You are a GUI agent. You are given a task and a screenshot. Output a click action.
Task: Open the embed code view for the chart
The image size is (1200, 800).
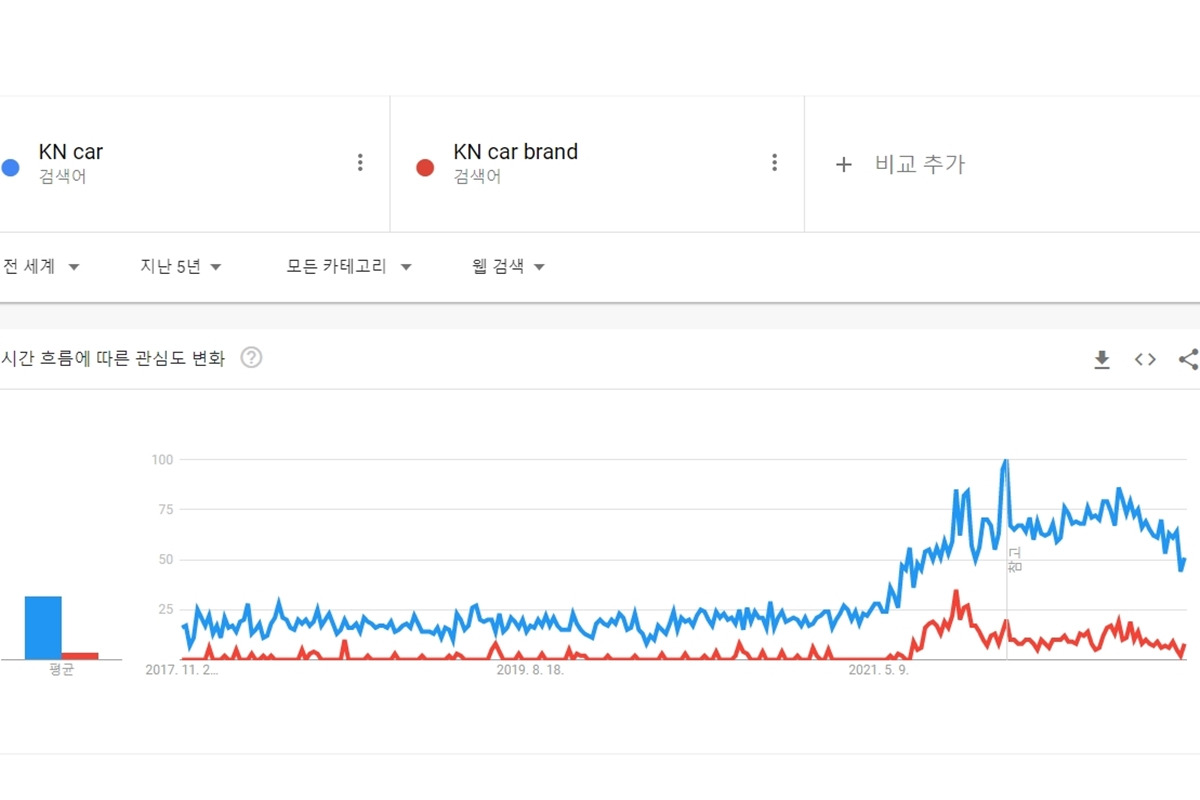tap(1144, 358)
